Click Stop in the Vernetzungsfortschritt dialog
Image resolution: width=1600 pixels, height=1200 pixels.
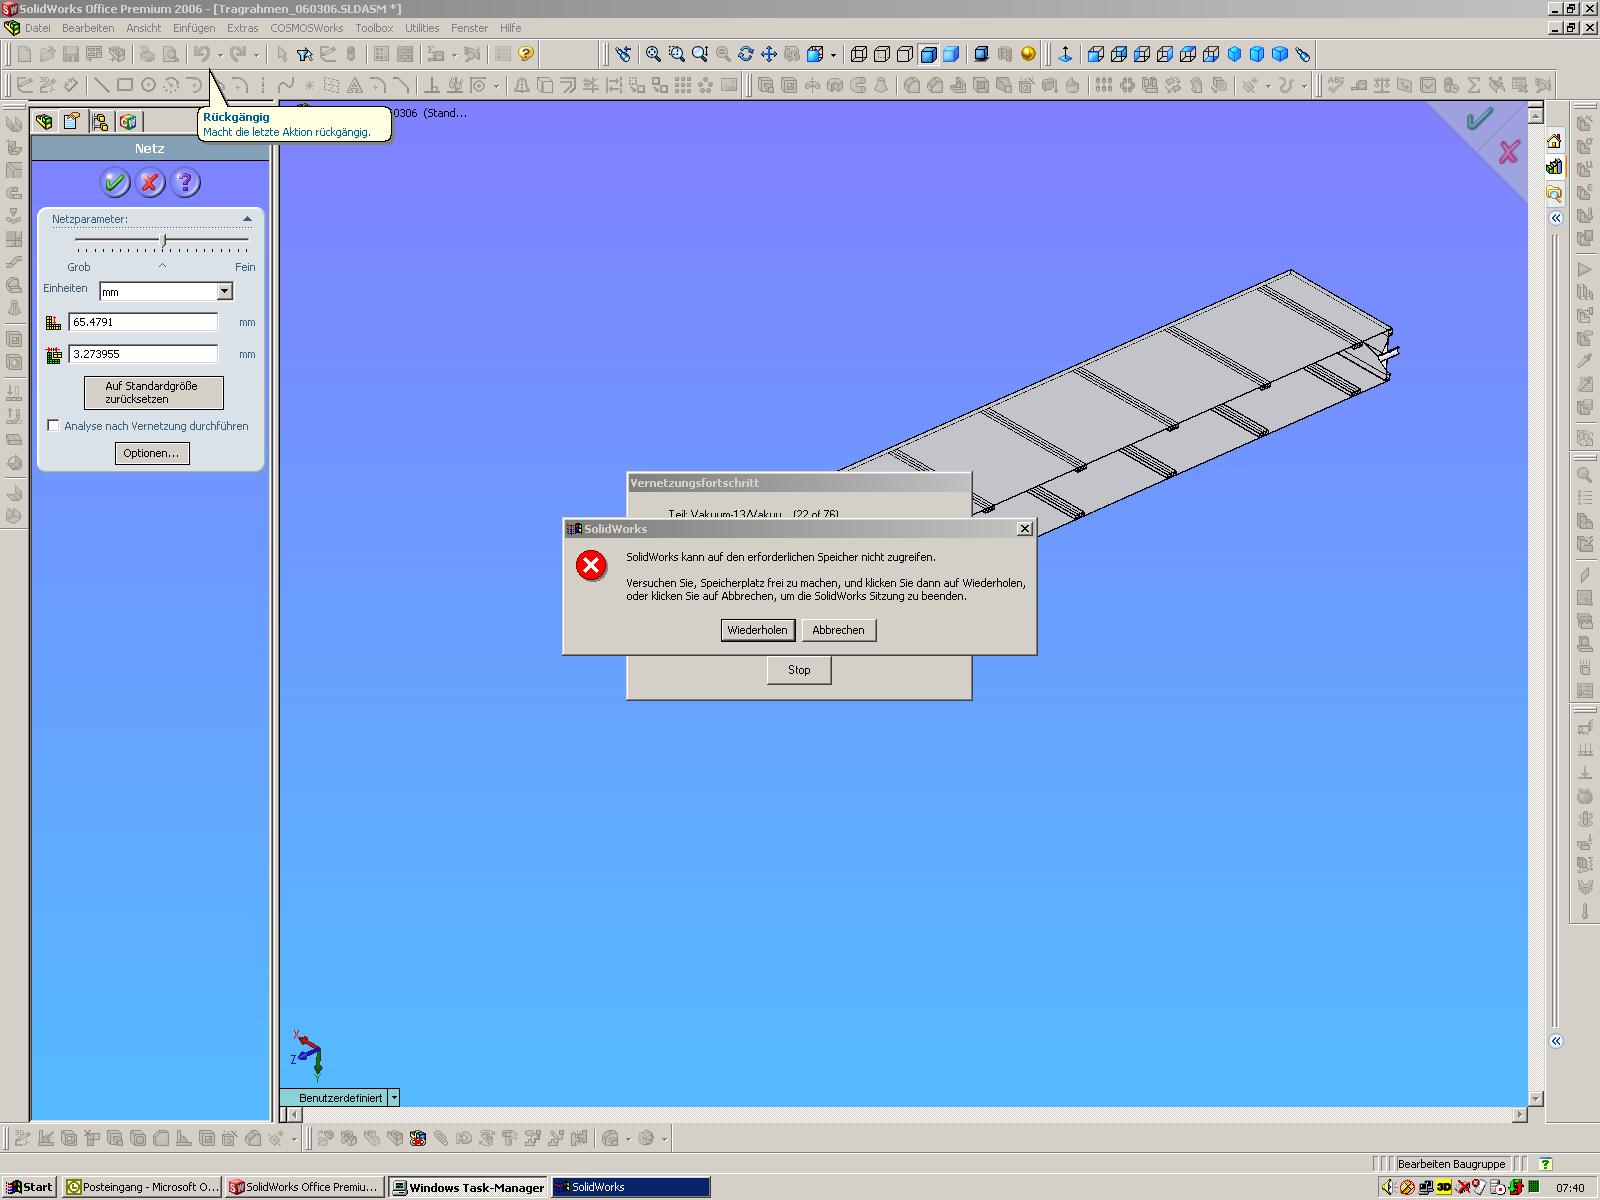(x=799, y=670)
